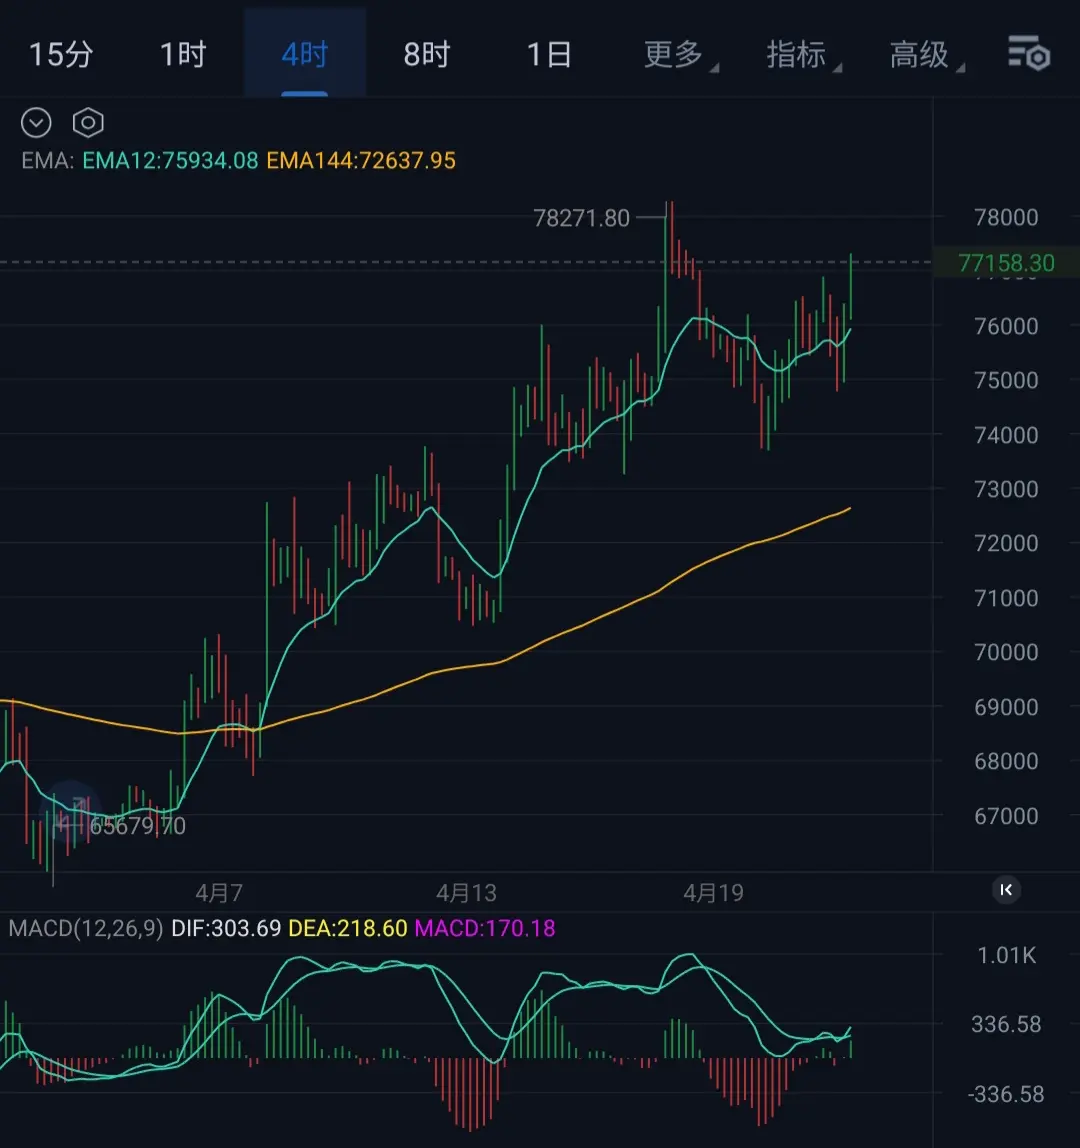Click the 67000 price axis label
This screenshot has width=1080, height=1148.
tap(1006, 816)
